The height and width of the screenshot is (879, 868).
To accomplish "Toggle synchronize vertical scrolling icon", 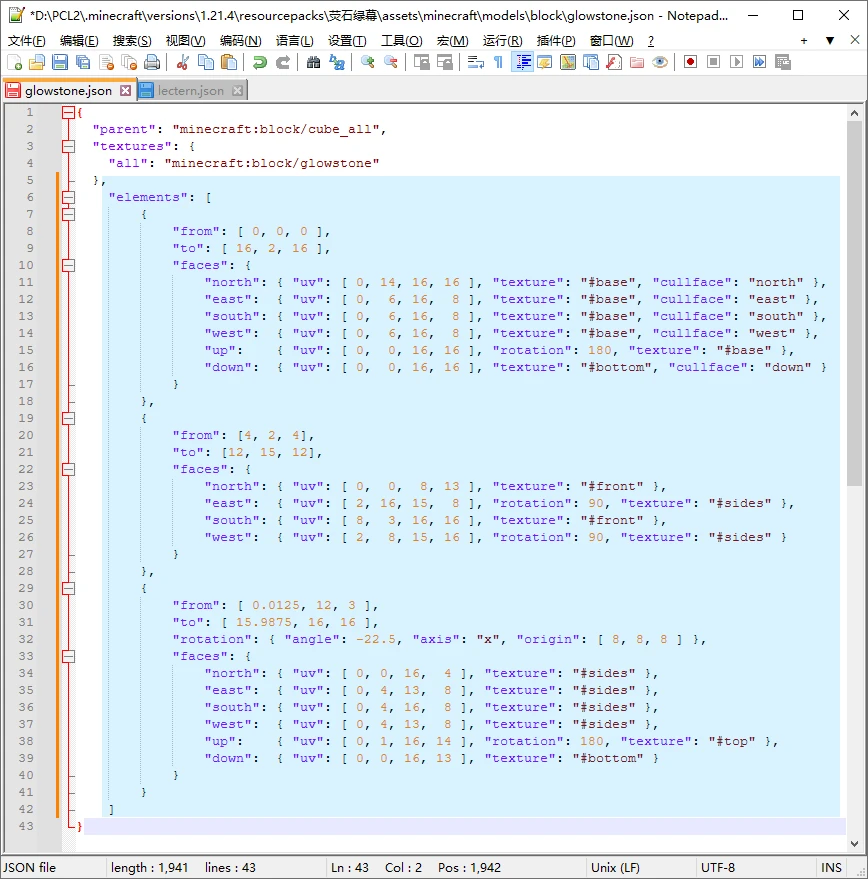I will (421, 62).
